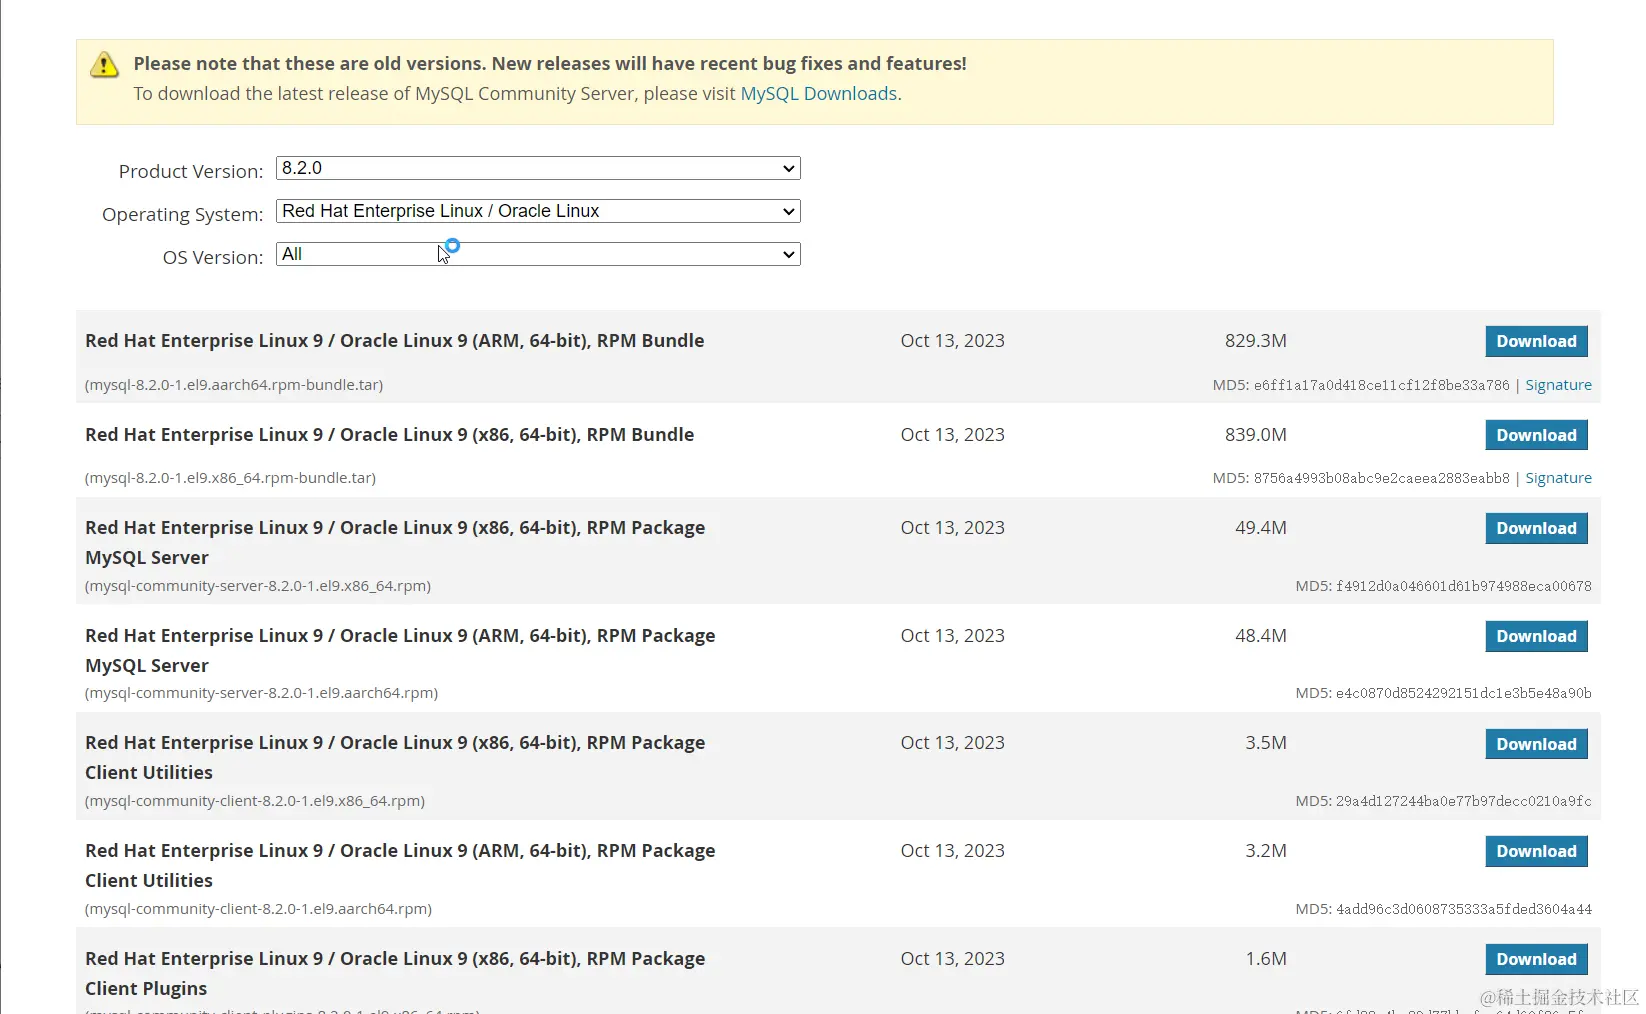The image size is (1646, 1014).
Task: Open the Product Version dropdown
Action: [x=538, y=168]
